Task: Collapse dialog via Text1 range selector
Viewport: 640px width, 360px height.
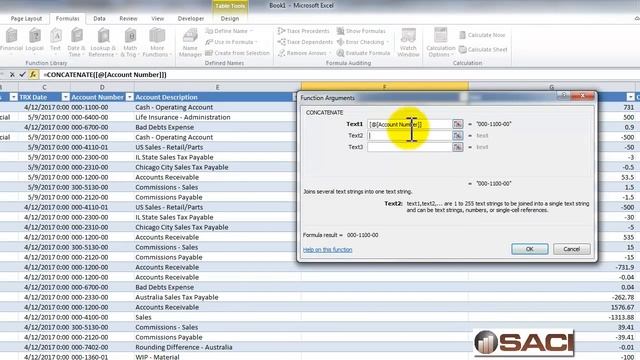Action: 458,124
